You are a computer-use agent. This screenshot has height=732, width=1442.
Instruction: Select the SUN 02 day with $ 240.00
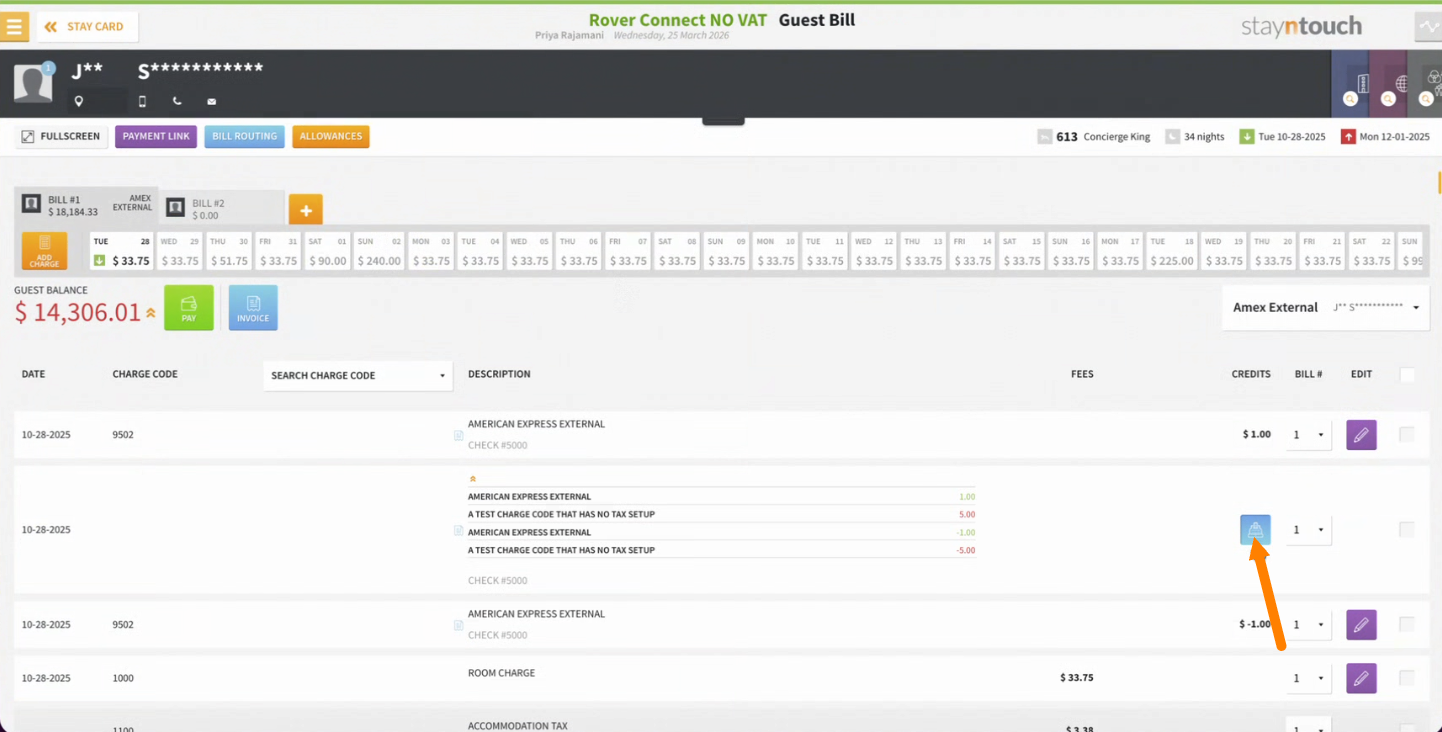[380, 251]
